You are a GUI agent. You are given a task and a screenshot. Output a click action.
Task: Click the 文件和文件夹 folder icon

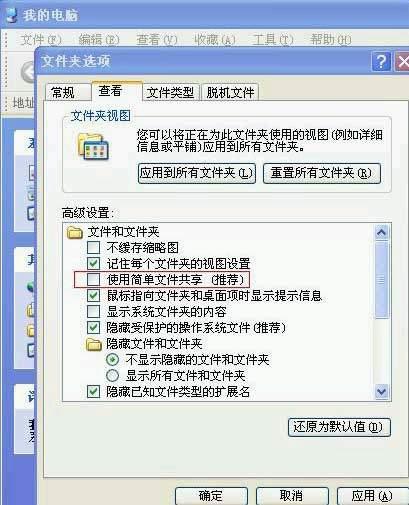(75, 232)
